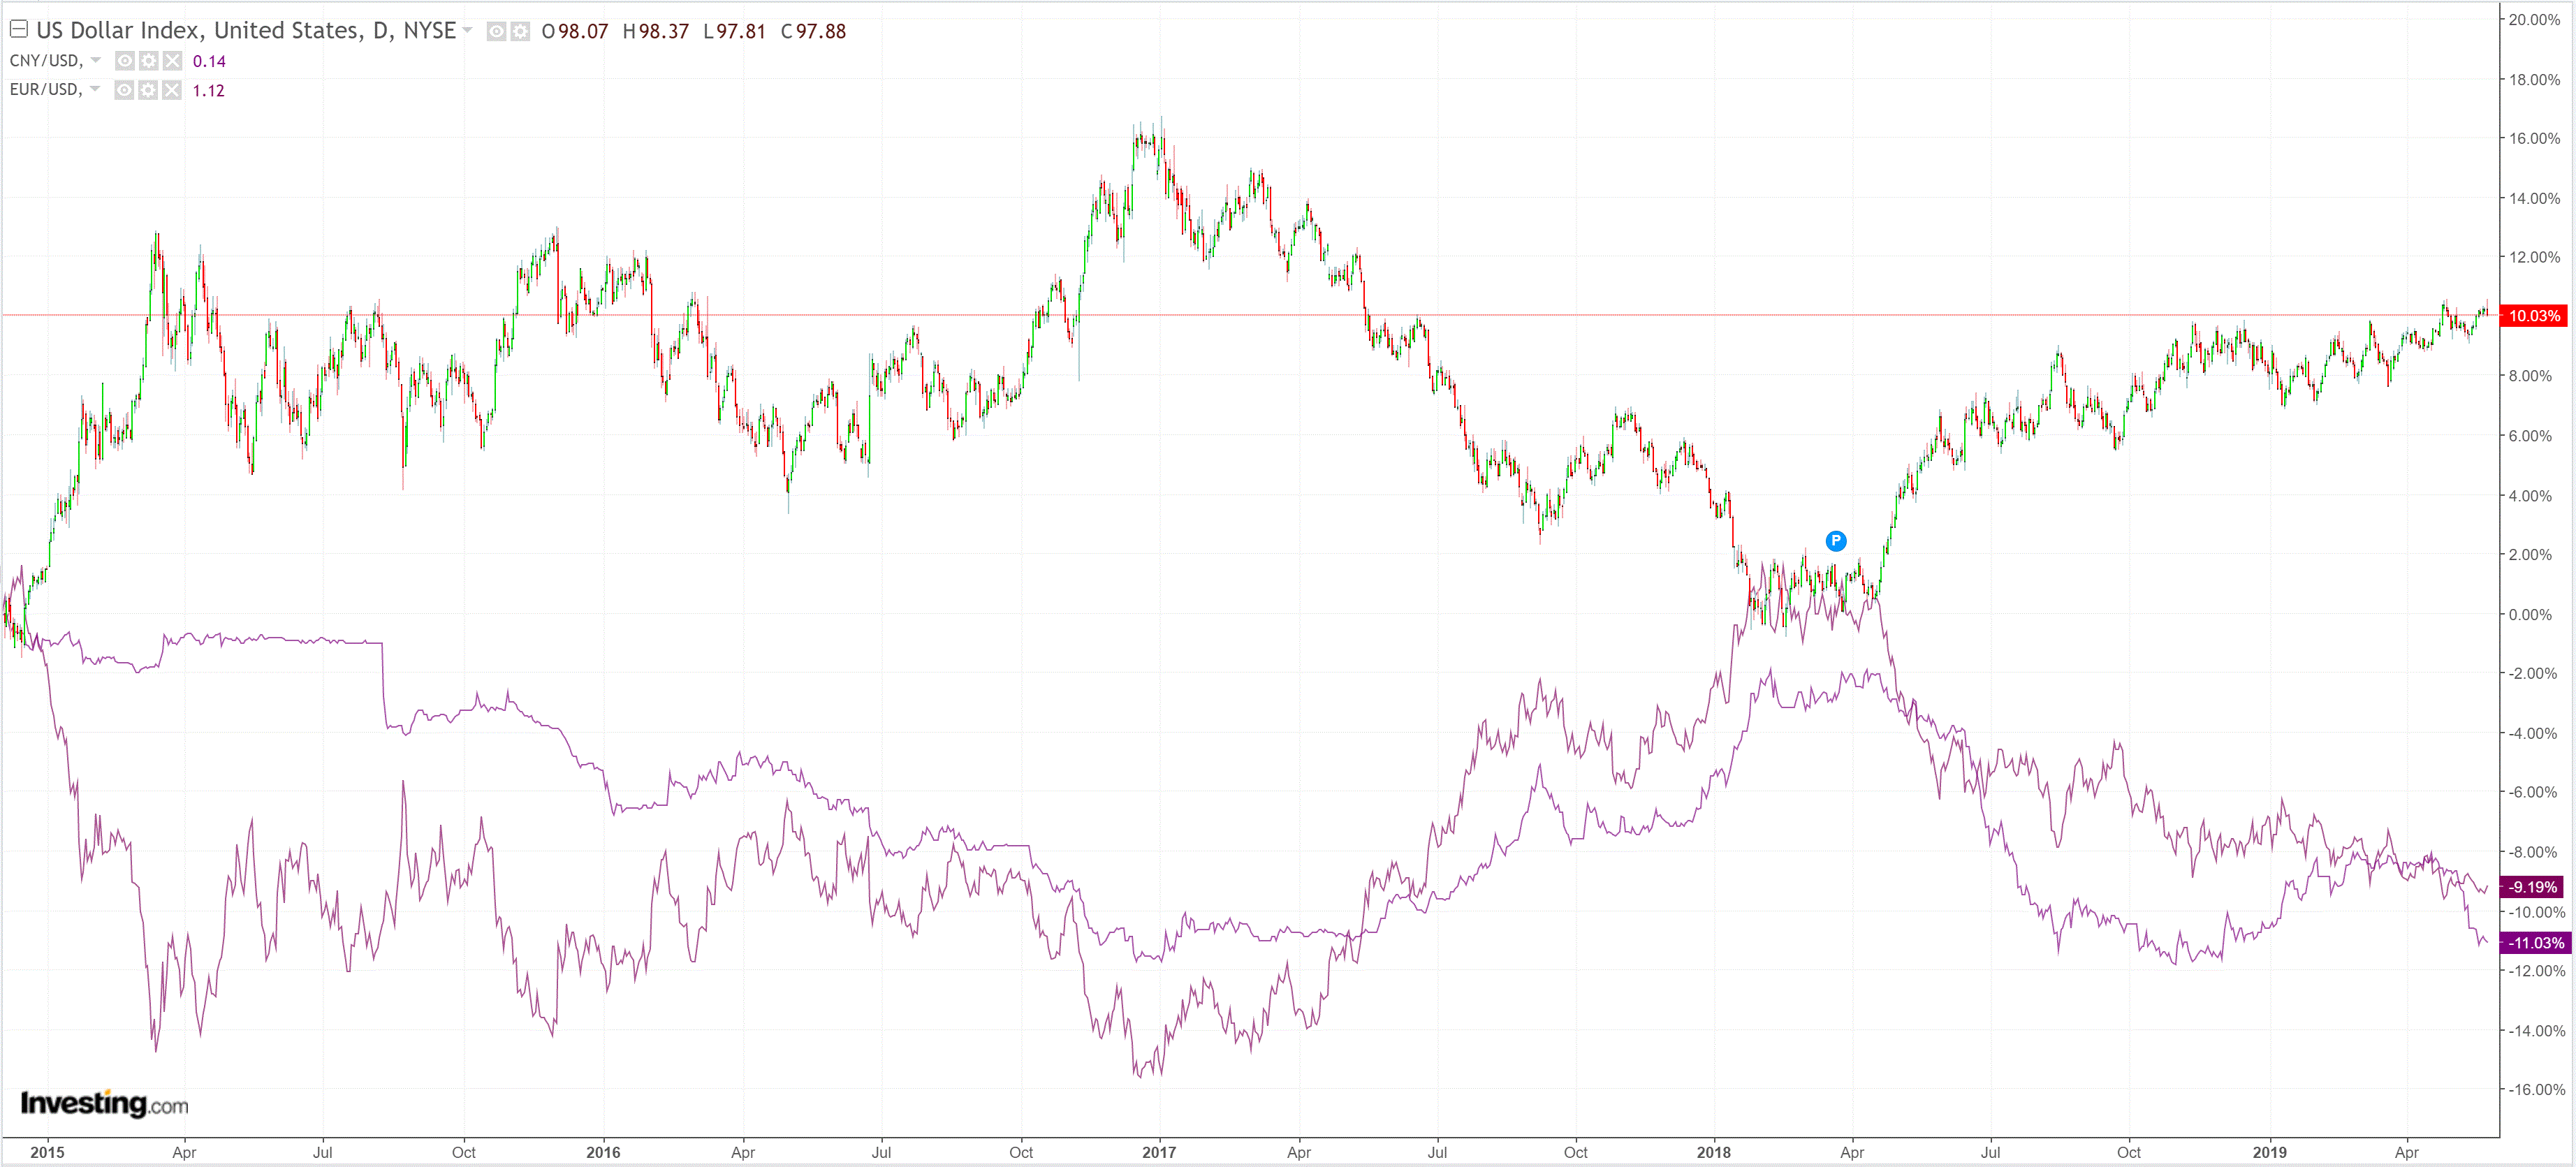The height and width of the screenshot is (1167, 2576).
Task: Open CNY/USD format settings gear
Action: pos(148,61)
